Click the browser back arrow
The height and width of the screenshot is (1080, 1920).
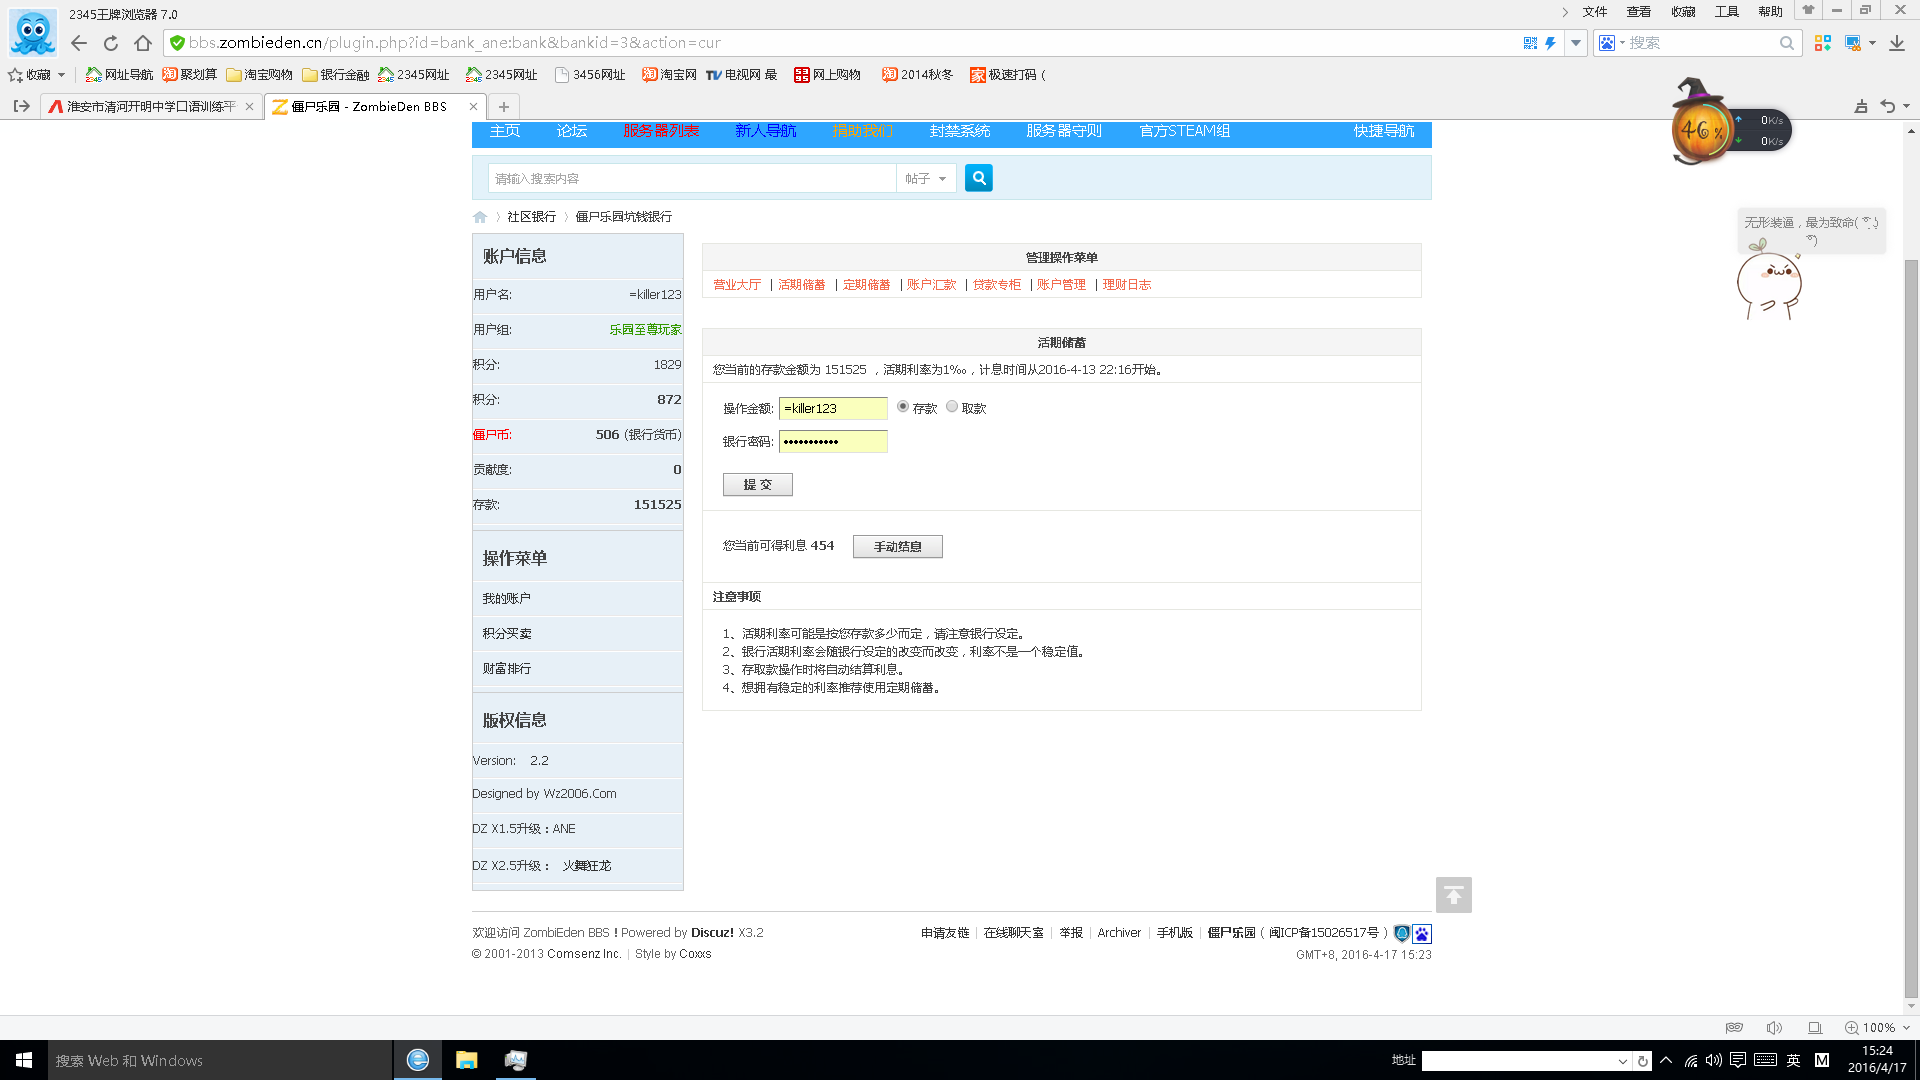click(79, 43)
